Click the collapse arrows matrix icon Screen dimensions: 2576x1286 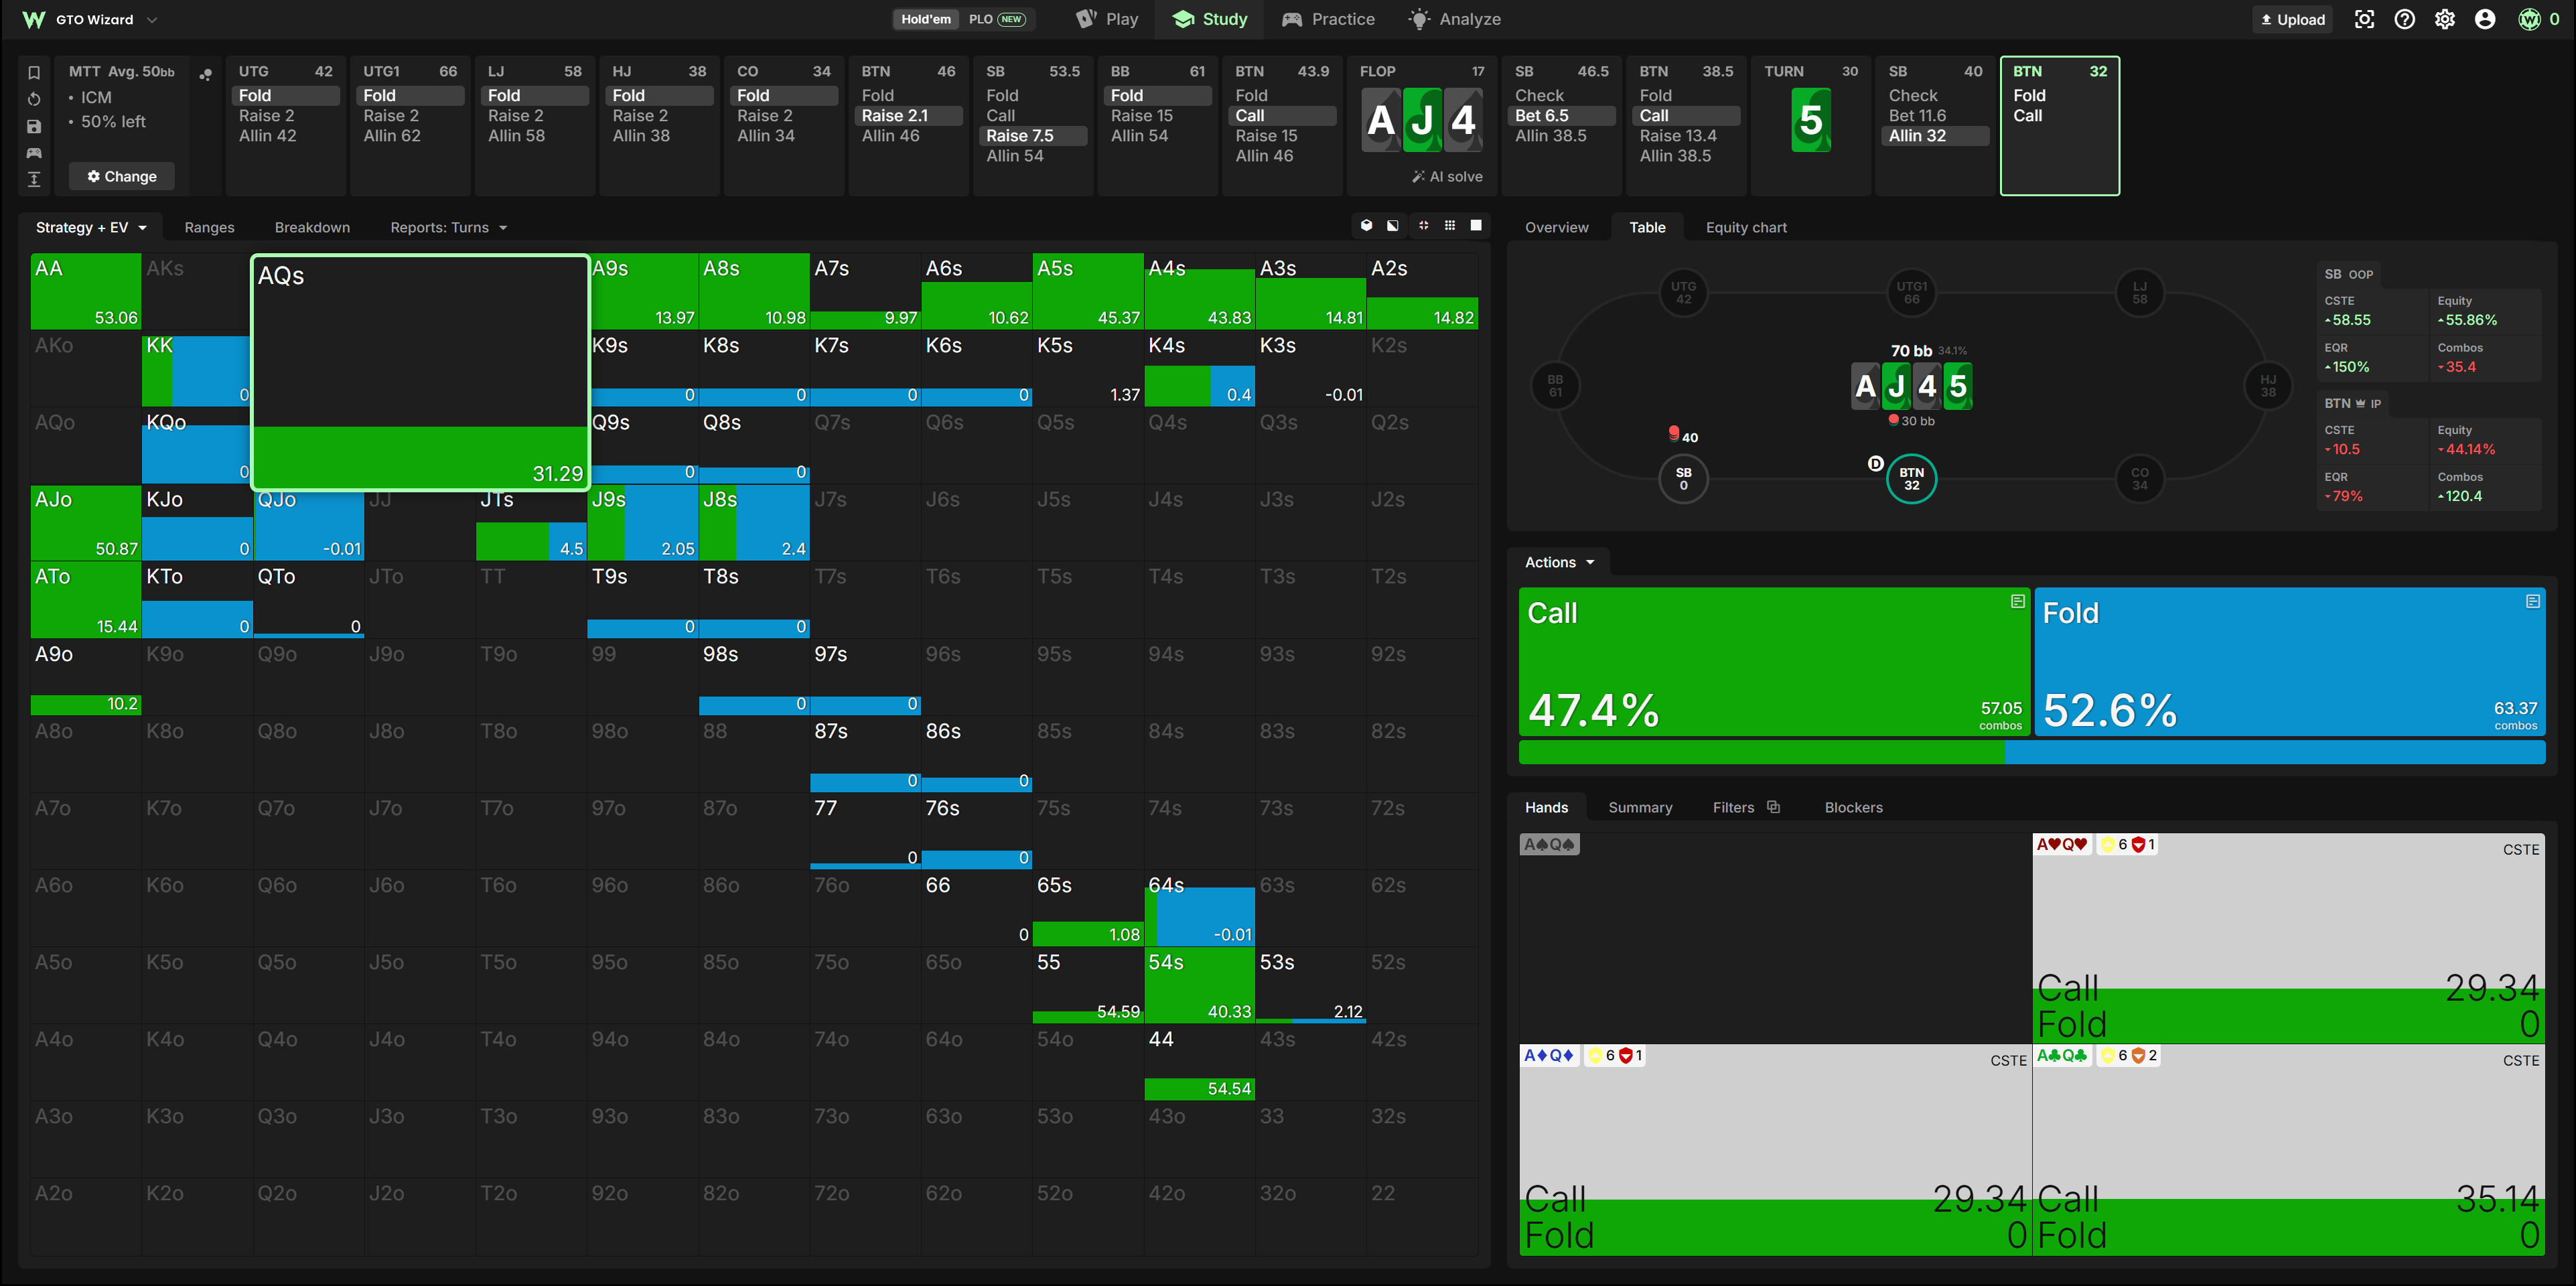click(1423, 226)
